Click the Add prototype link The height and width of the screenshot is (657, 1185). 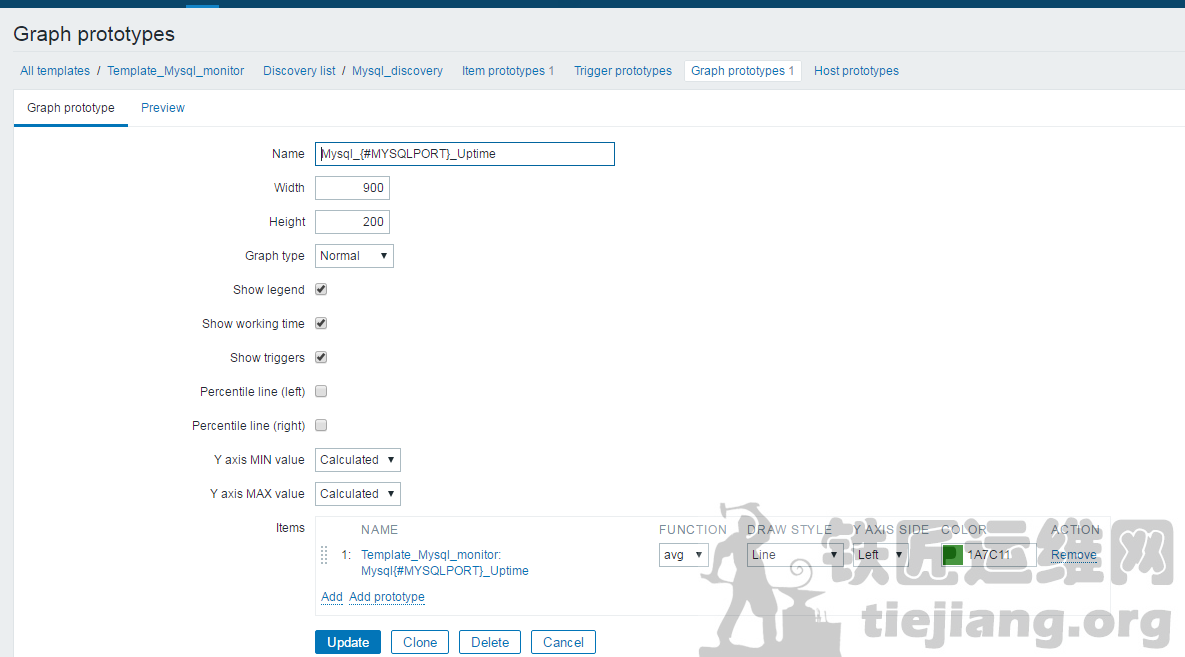(x=386, y=597)
